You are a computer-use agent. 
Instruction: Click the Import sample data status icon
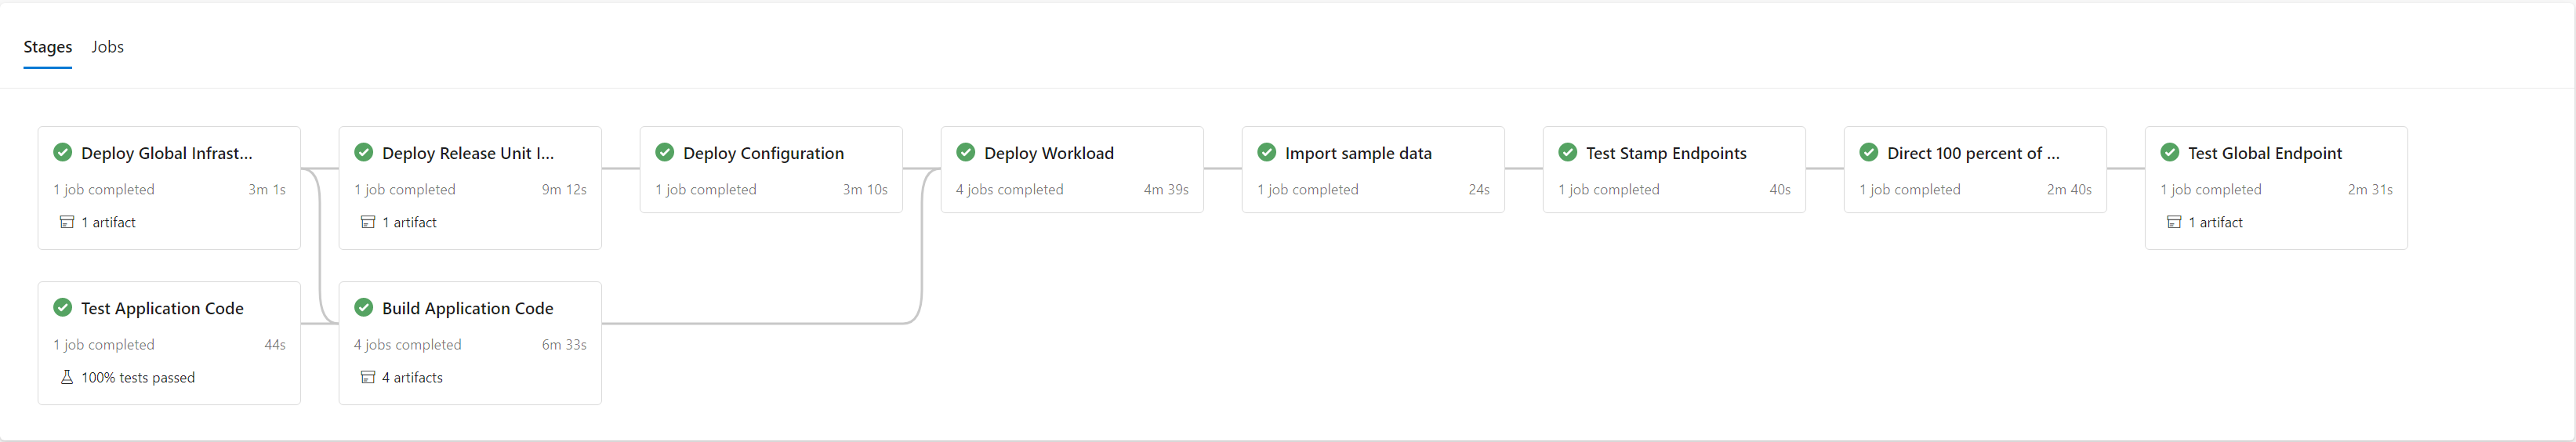click(x=1267, y=152)
